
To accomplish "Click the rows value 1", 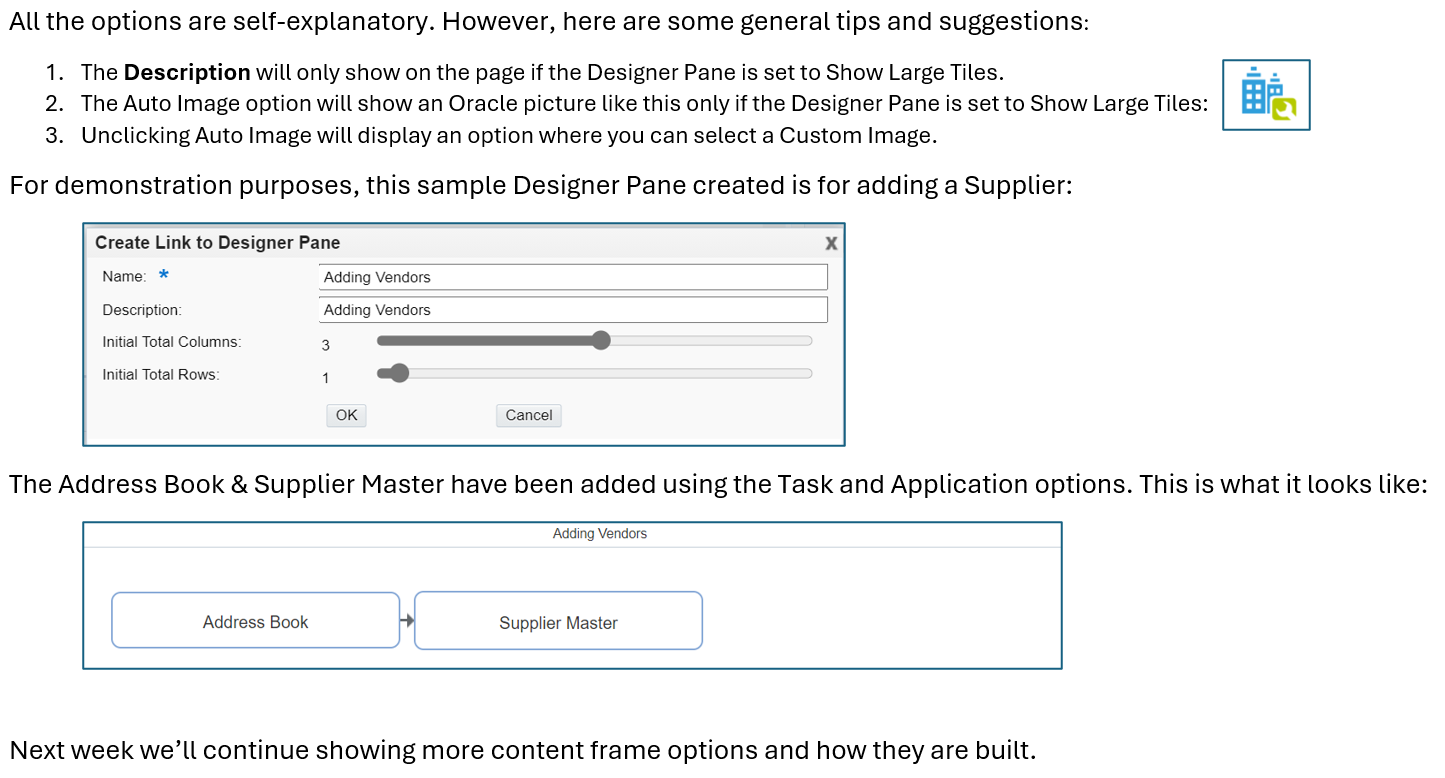I will tap(326, 378).
